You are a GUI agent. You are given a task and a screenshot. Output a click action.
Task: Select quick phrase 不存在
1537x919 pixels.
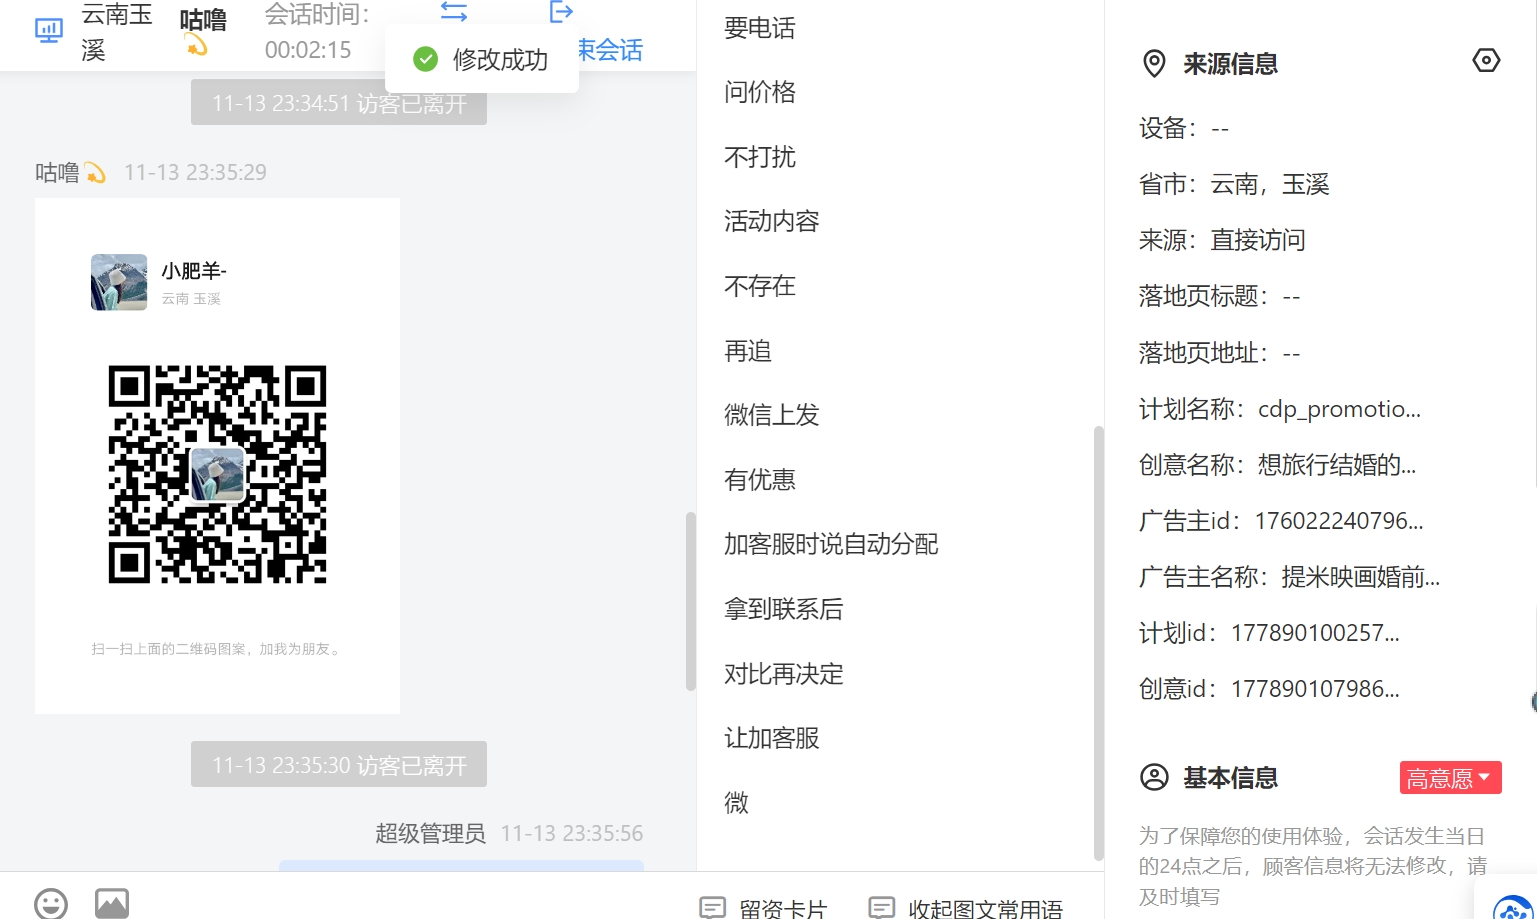(x=760, y=286)
